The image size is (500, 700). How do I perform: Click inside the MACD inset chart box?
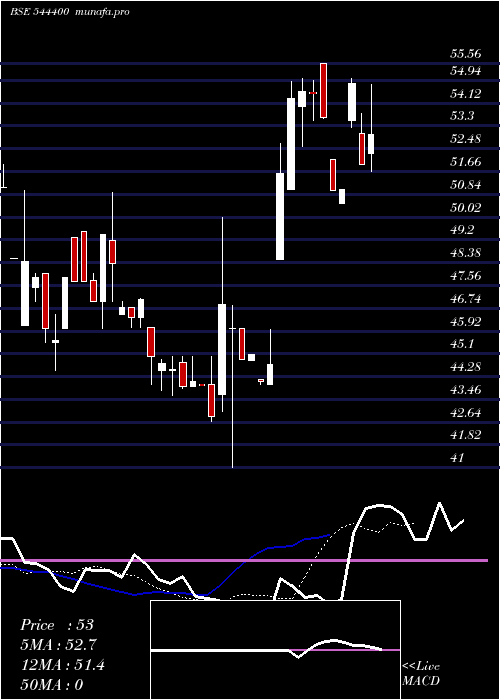[275, 650]
